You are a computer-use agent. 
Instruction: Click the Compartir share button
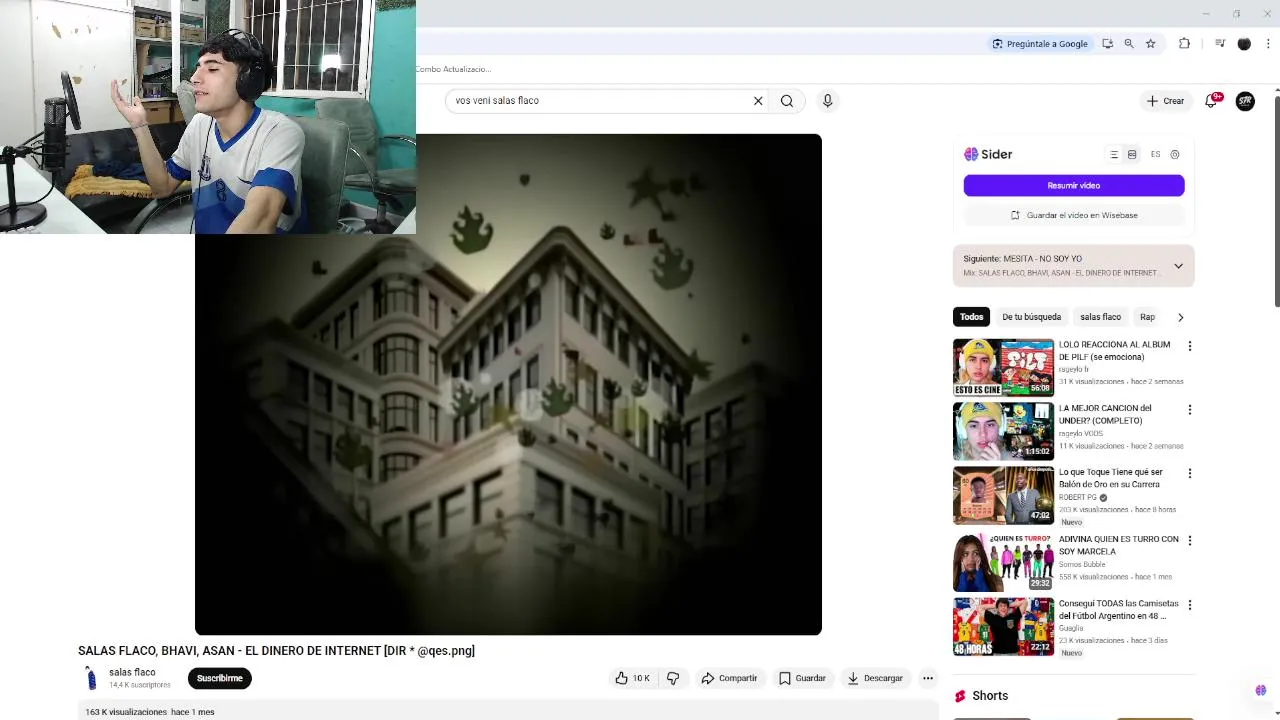click(729, 678)
